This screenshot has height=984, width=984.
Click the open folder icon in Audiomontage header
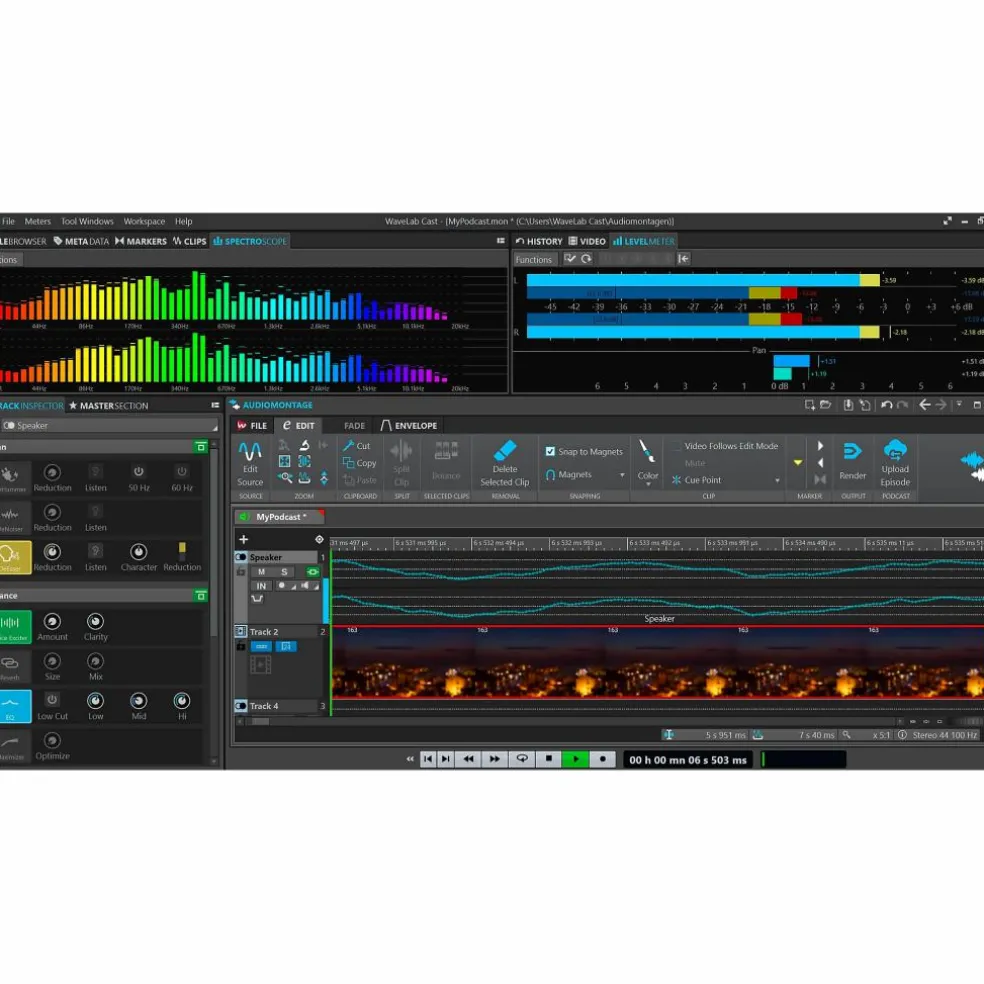[x=826, y=405]
